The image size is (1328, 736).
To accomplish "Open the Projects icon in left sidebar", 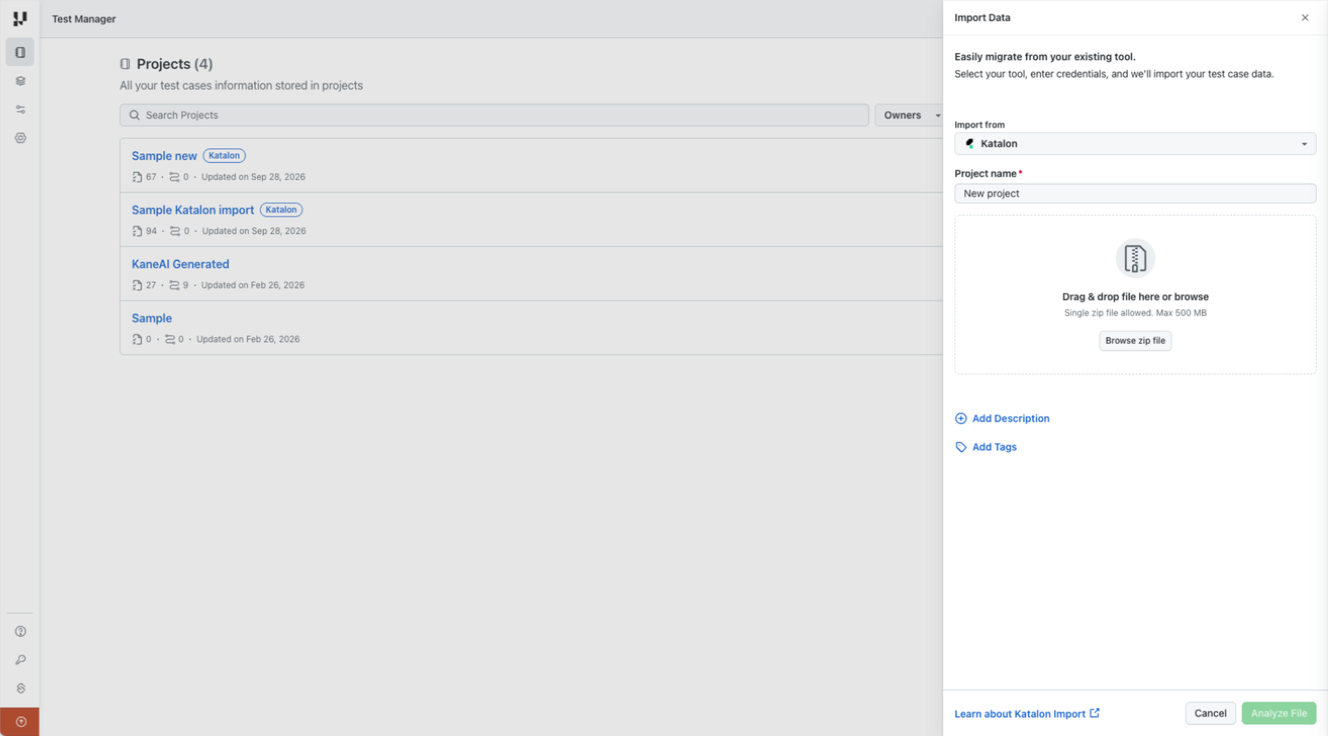I will (20, 52).
